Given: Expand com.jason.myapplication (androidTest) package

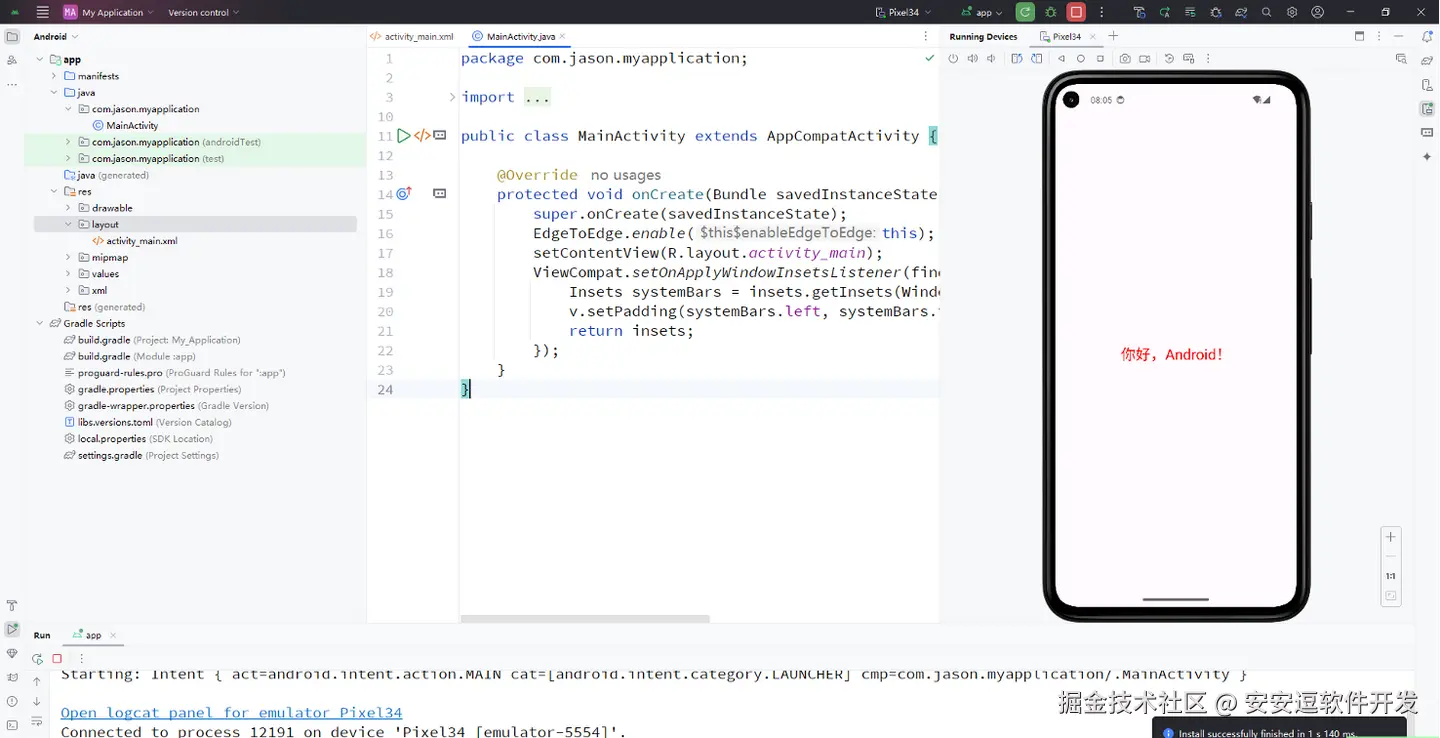Looking at the screenshot, I should 68,142.
